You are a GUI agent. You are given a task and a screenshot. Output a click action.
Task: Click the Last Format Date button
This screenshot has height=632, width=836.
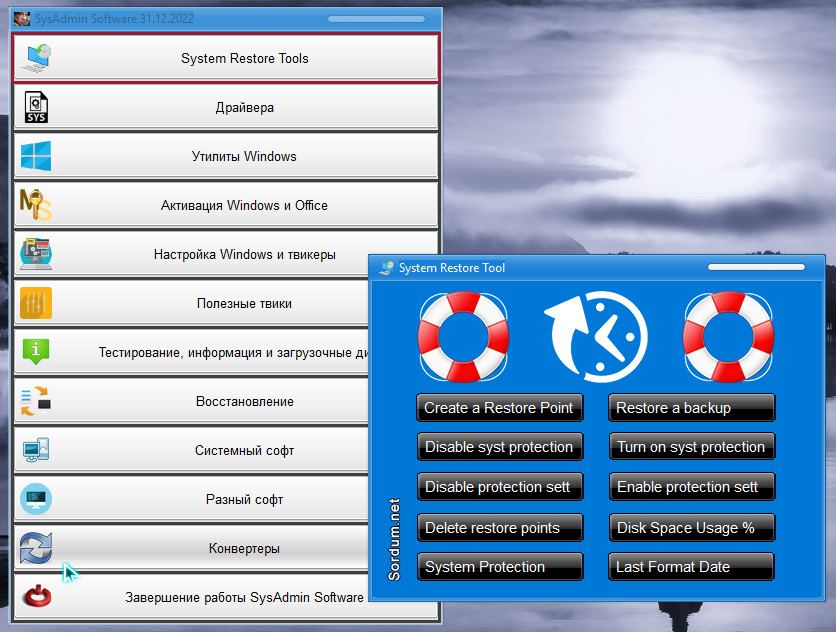point(691,567)
